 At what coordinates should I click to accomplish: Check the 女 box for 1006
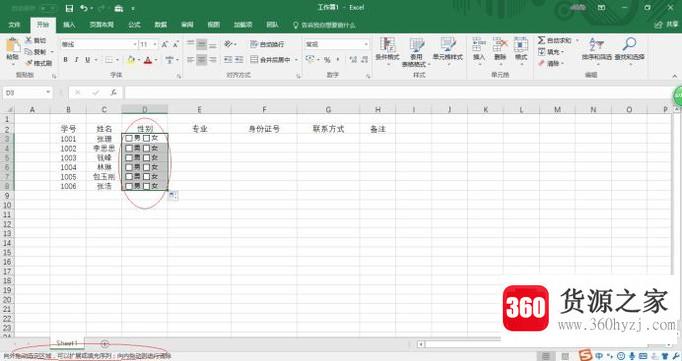point(147,186)
